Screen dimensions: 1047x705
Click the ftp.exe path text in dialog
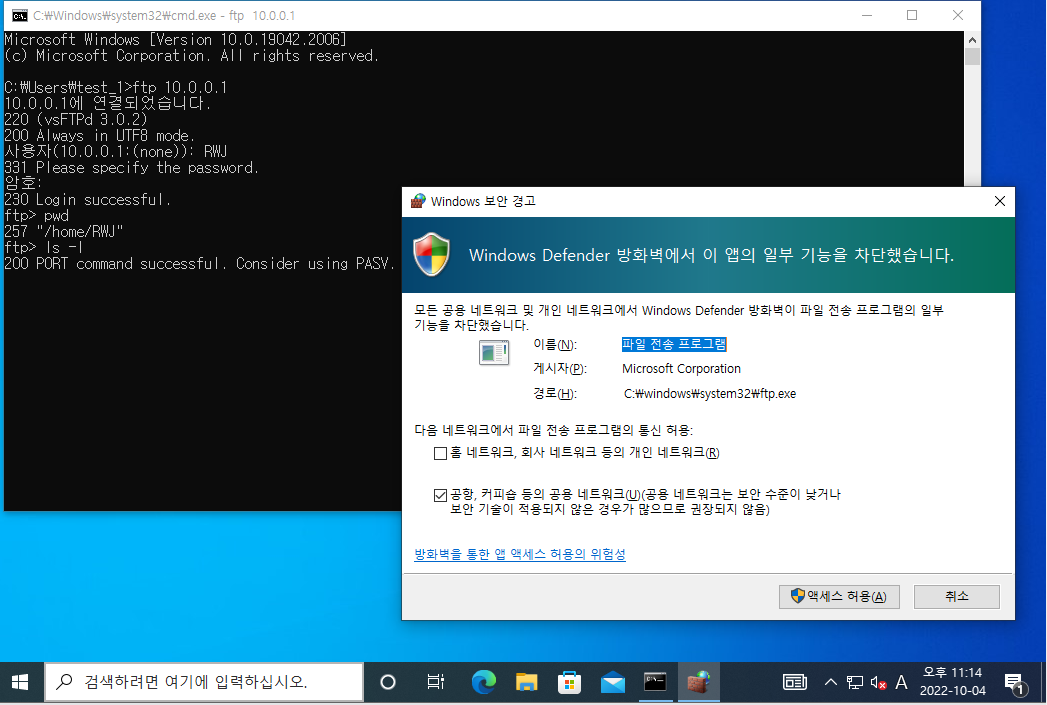click(710, 394)
